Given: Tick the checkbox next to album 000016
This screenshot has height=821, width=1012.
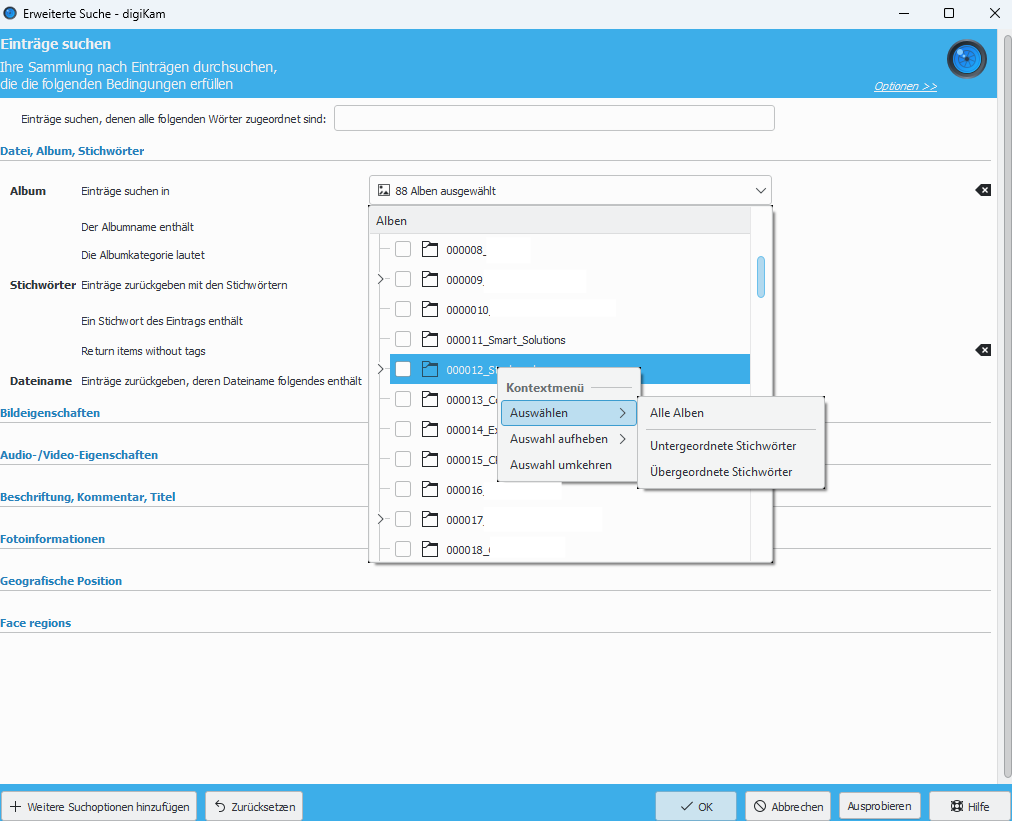Looking at the screenshot, I should [403, 489].
